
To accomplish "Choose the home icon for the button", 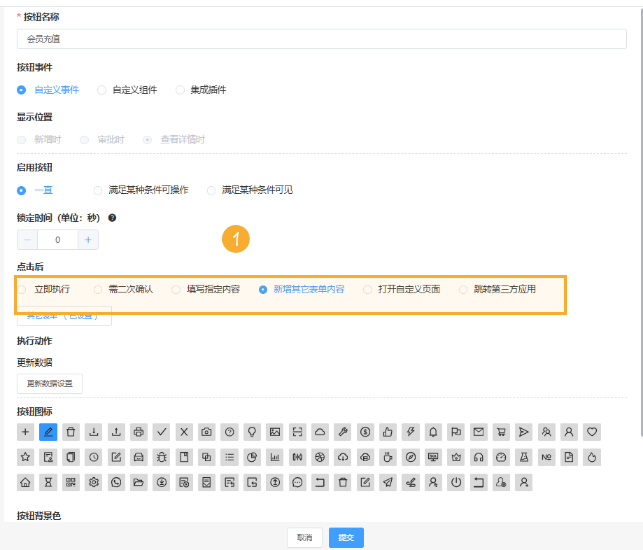I will [x=26, y=482].
